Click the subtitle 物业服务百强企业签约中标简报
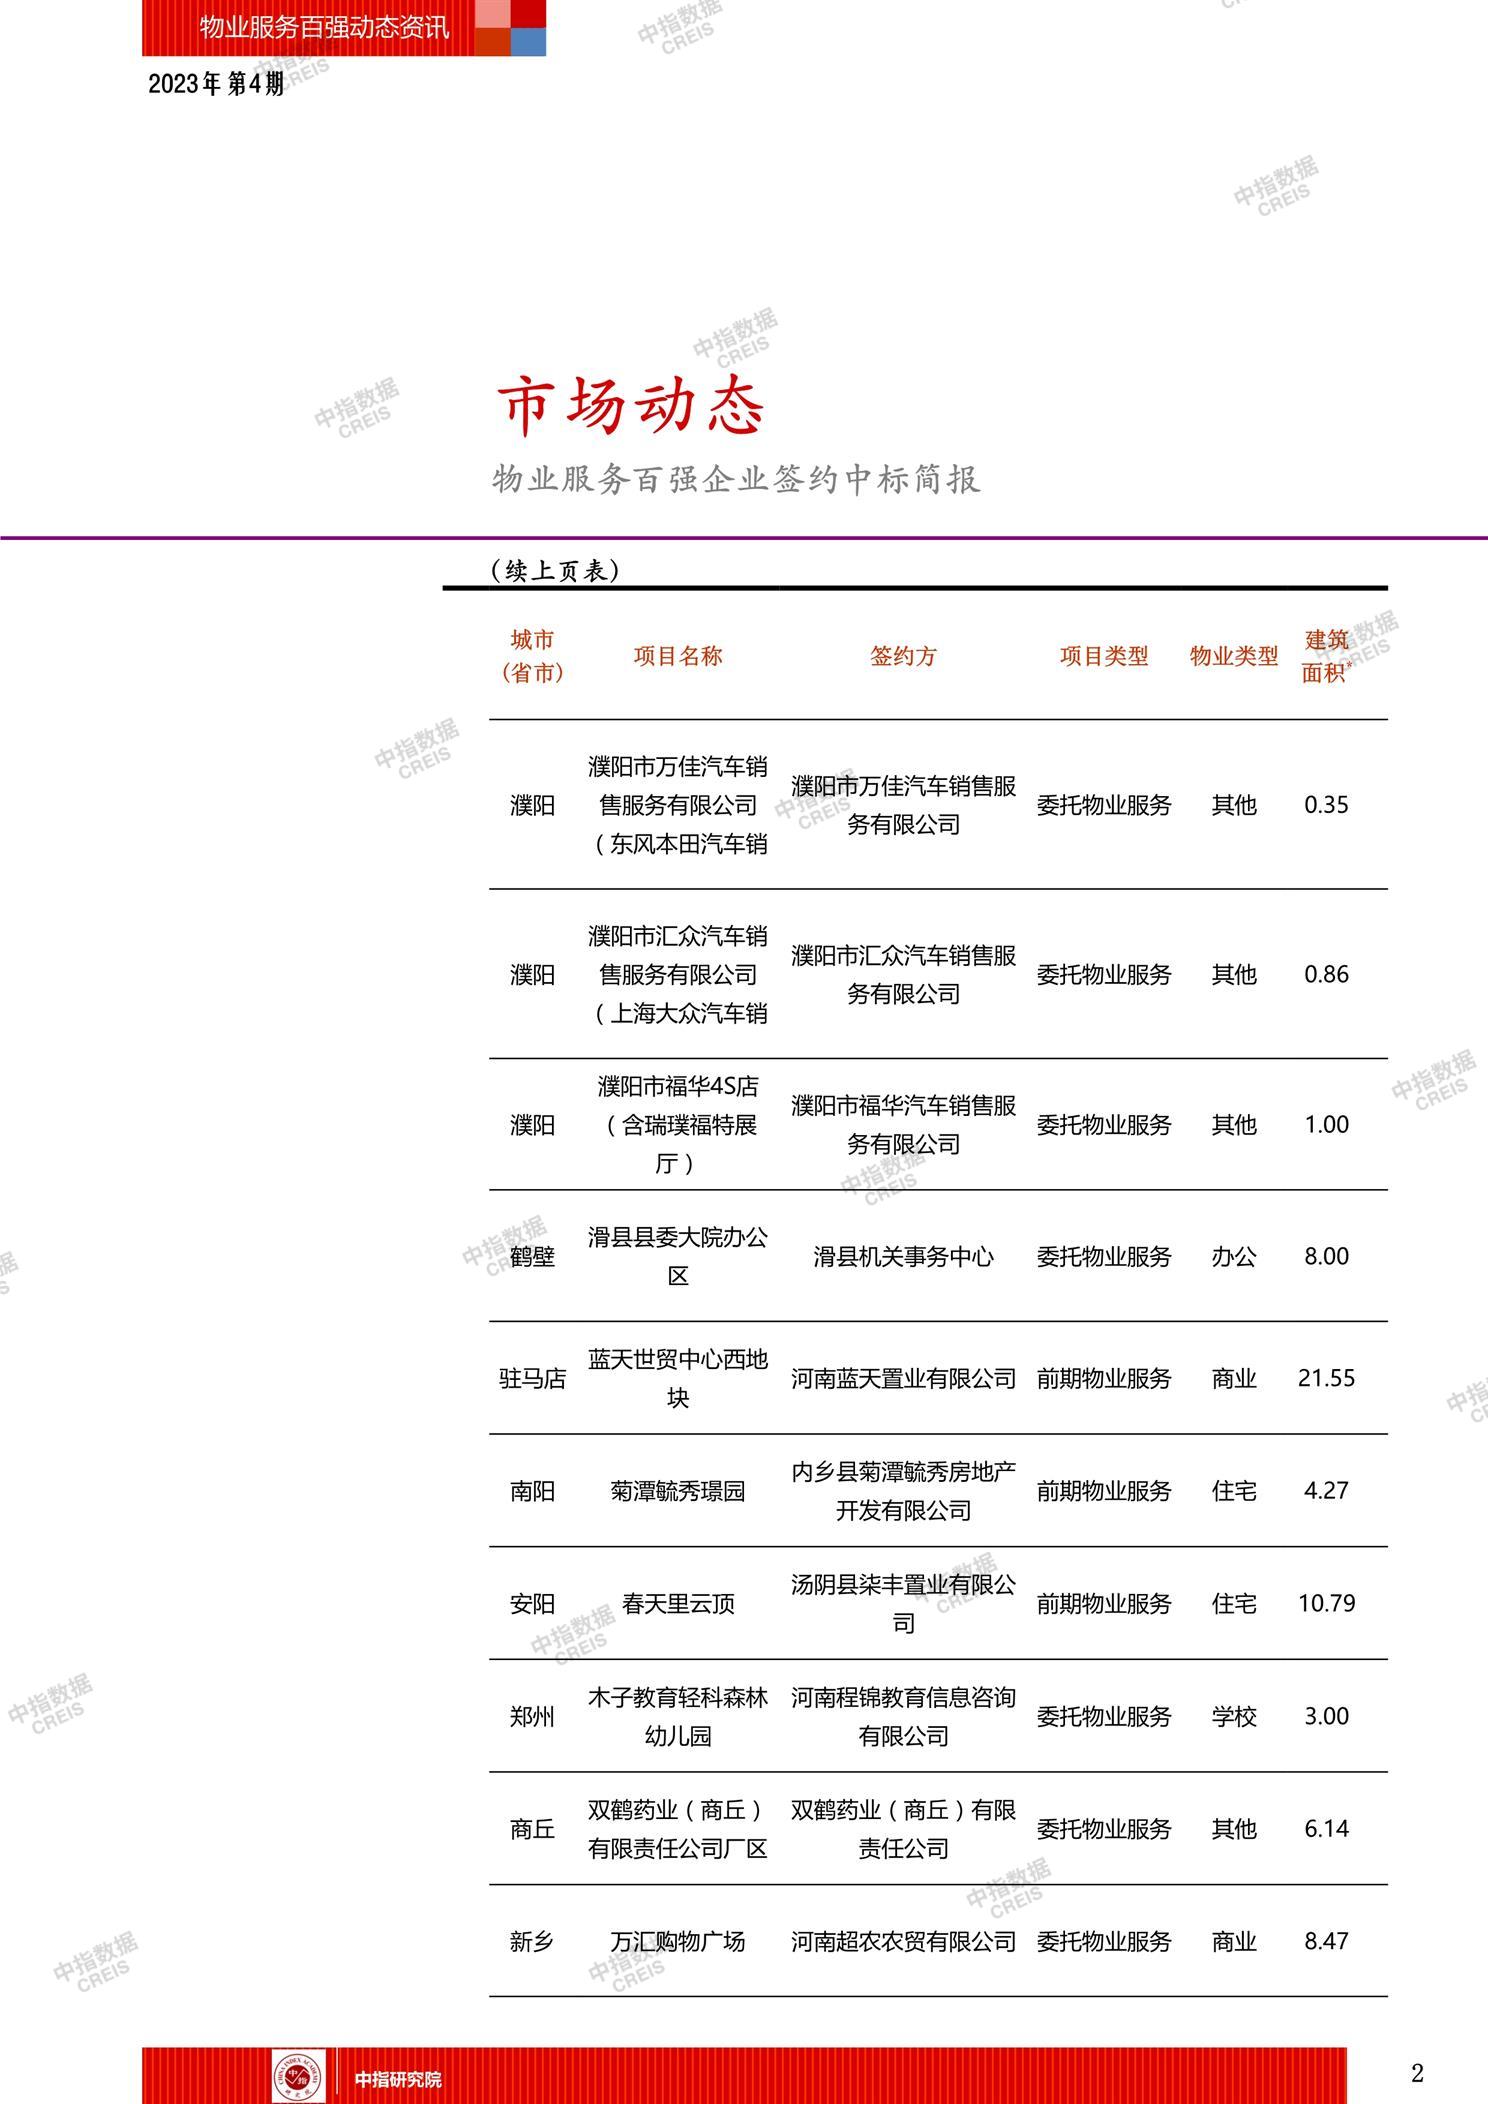This screenshot has width=1488, height=2104. pos(736,480)
